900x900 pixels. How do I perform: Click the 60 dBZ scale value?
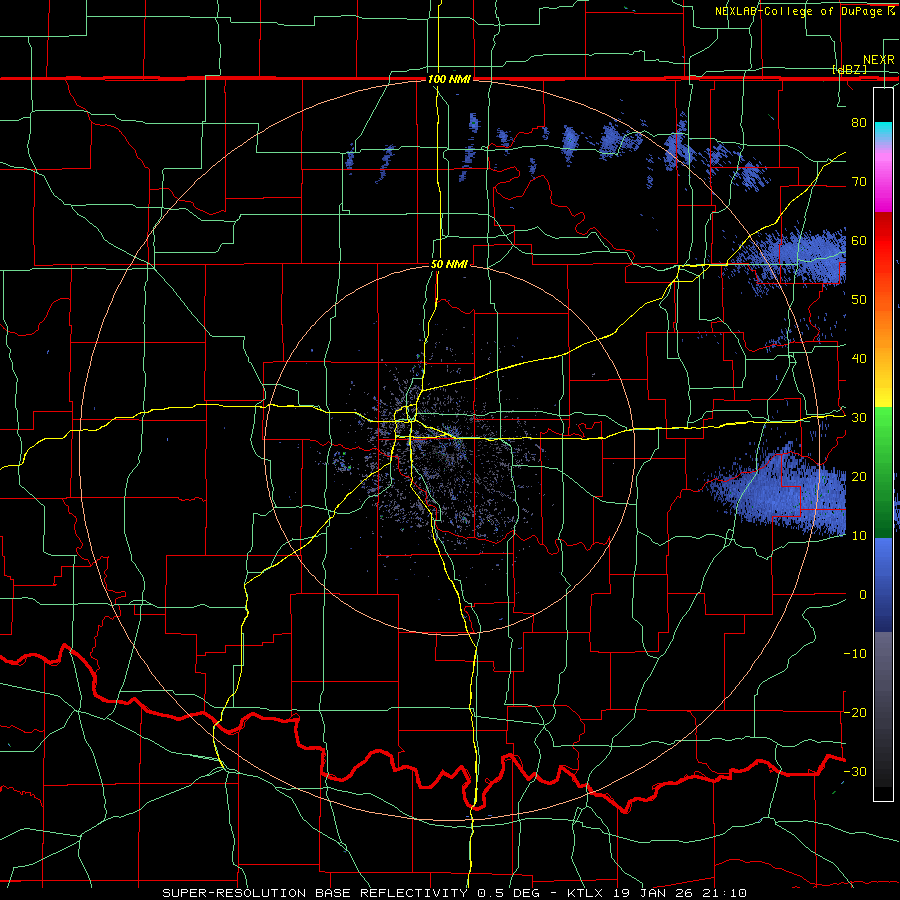coord(859,240)
